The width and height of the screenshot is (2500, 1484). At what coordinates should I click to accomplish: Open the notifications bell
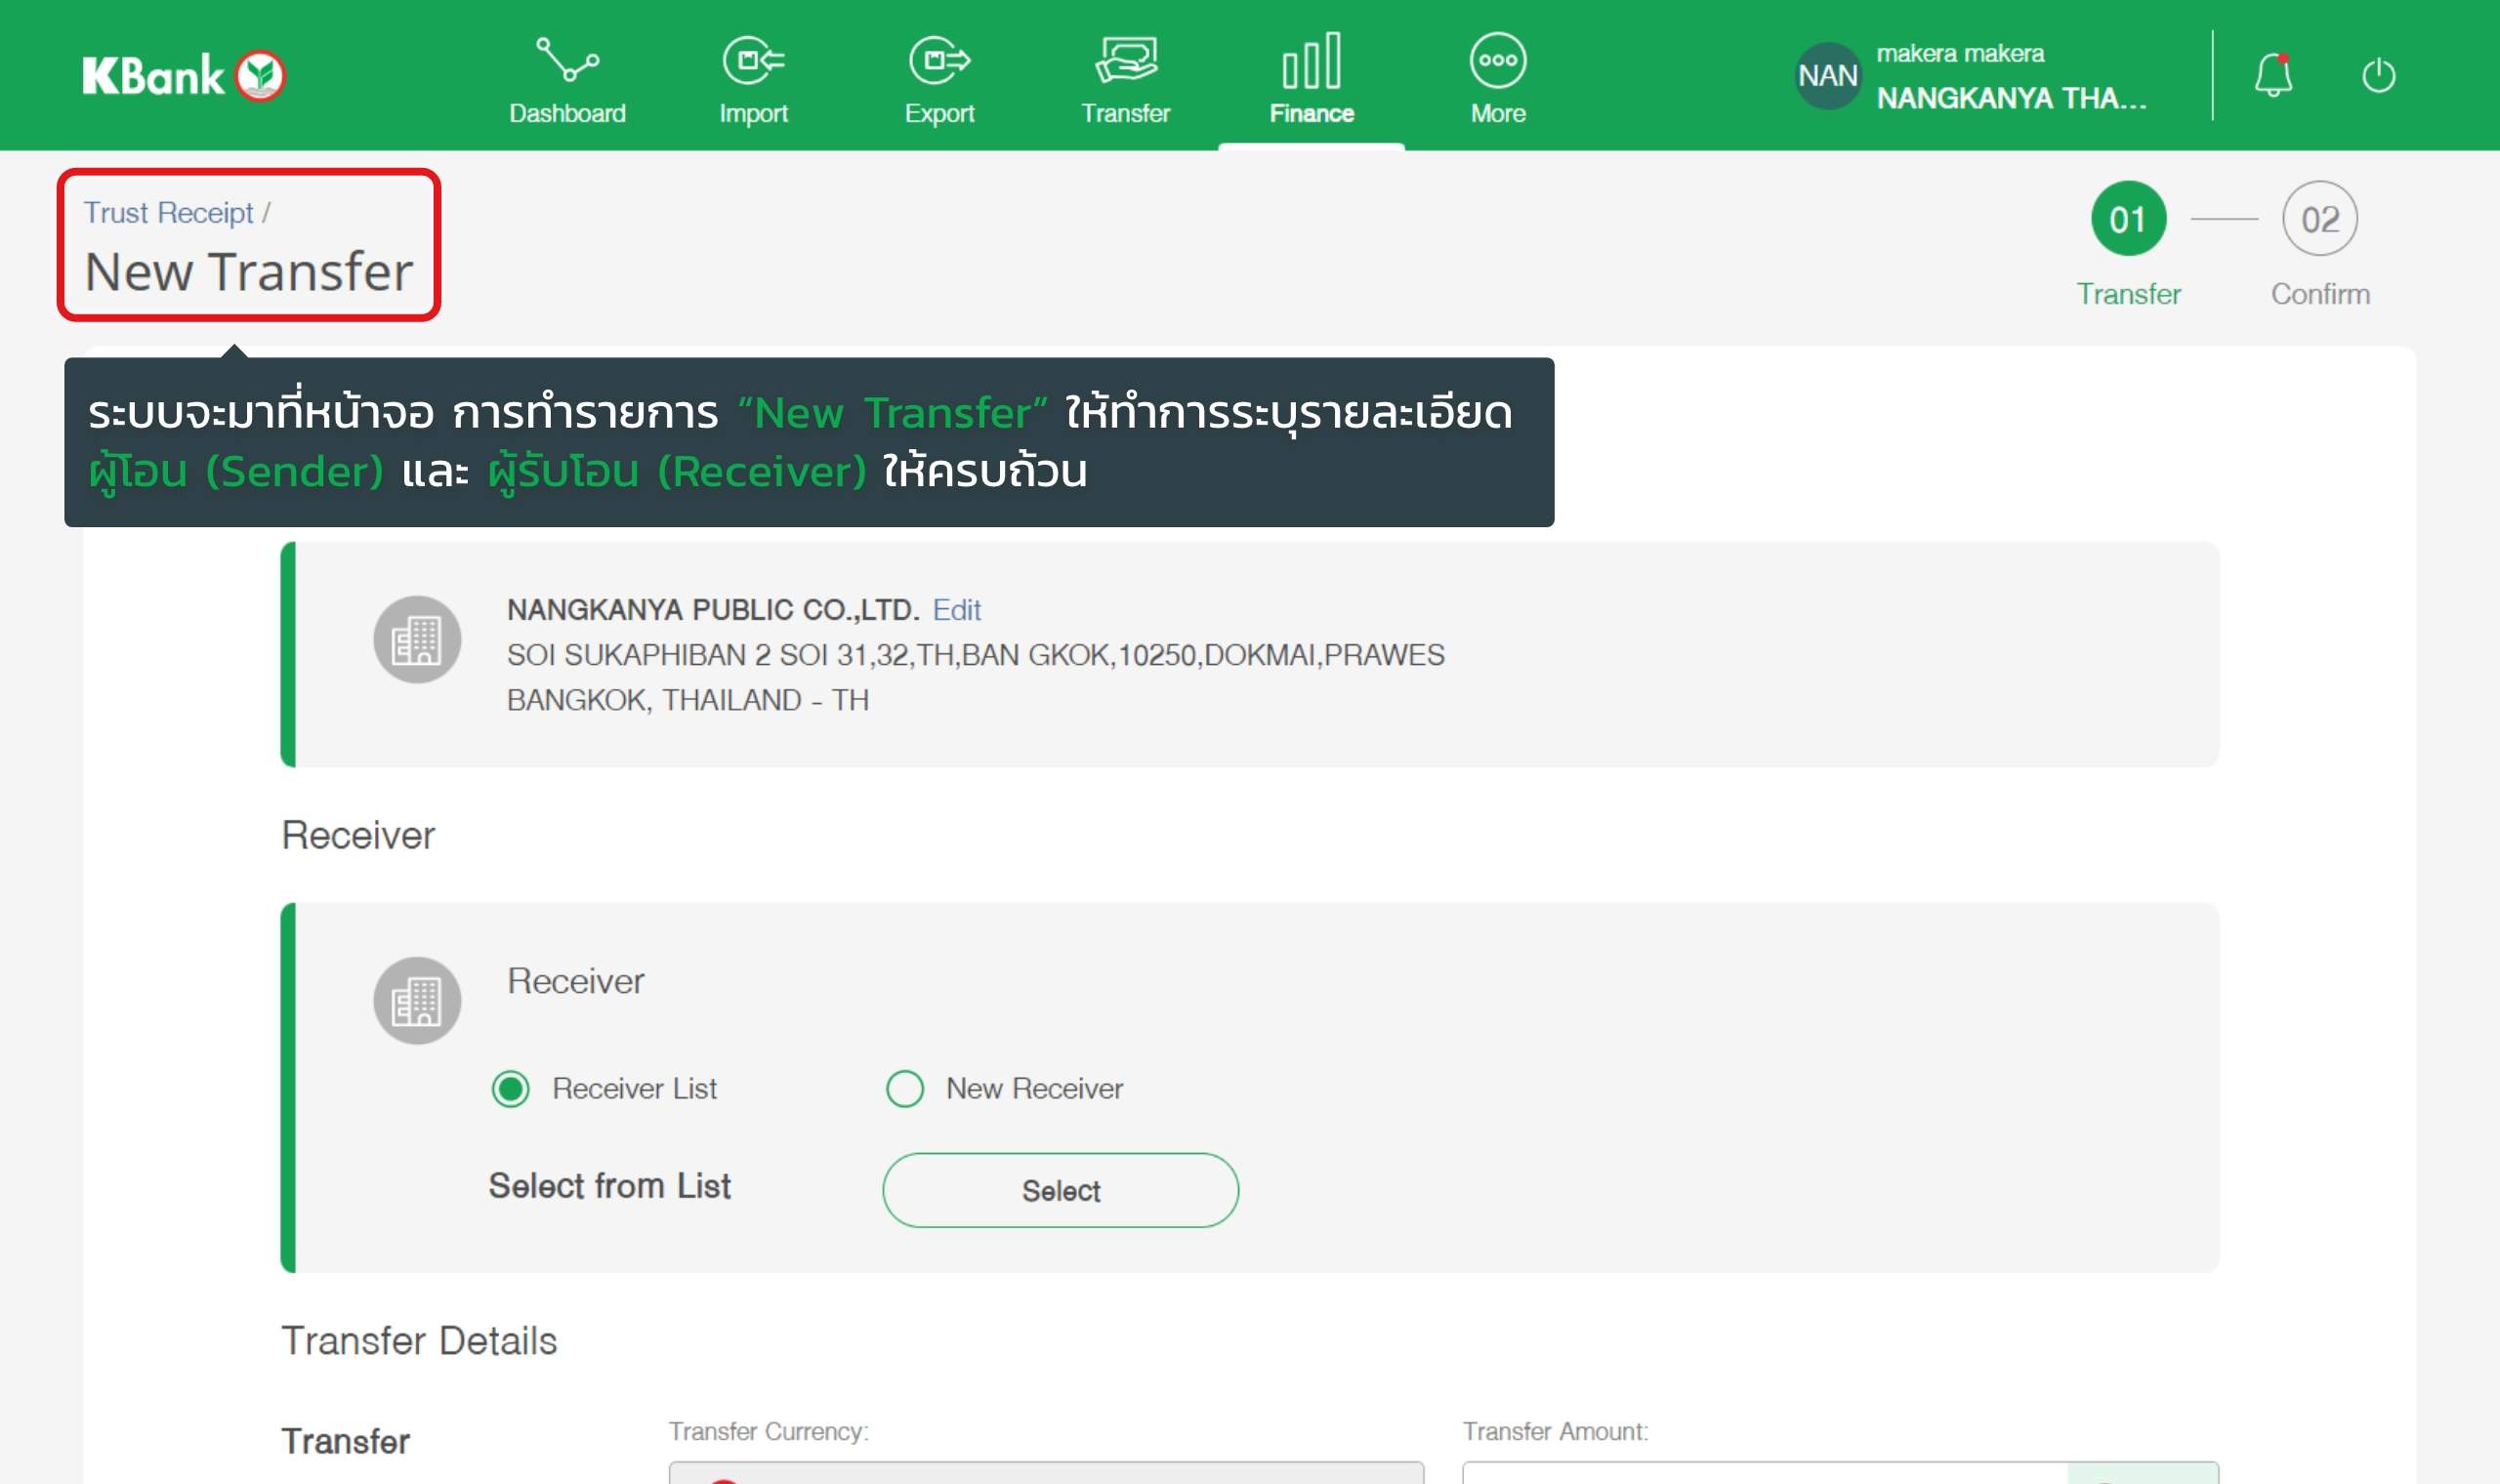[2272, 76]
